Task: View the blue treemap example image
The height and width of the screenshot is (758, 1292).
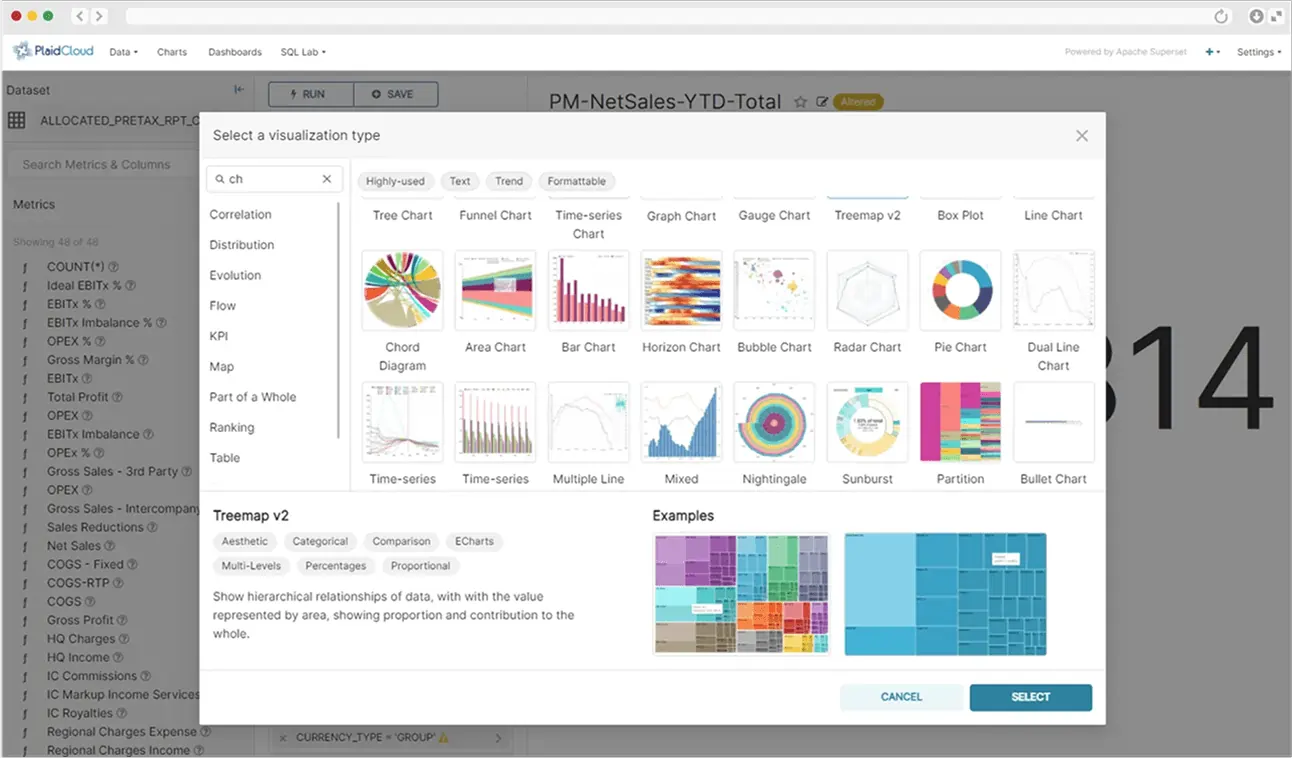Action: 945,594
